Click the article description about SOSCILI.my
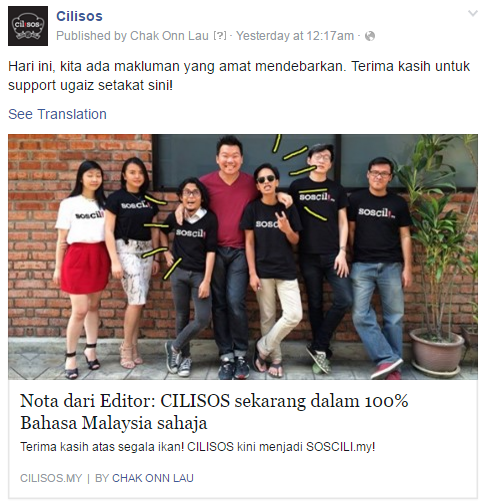This screenshot has width=480, height=504. [x=198, y=447]
